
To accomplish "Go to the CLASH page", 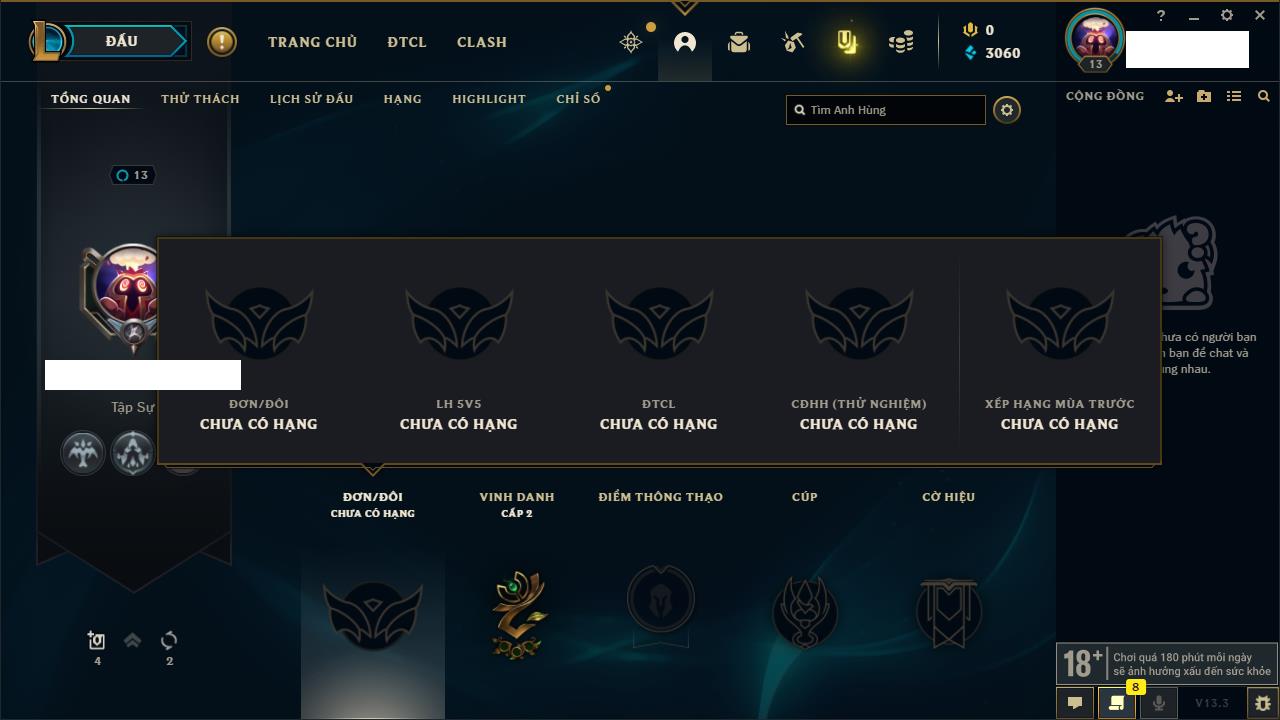I will point(482,42).
